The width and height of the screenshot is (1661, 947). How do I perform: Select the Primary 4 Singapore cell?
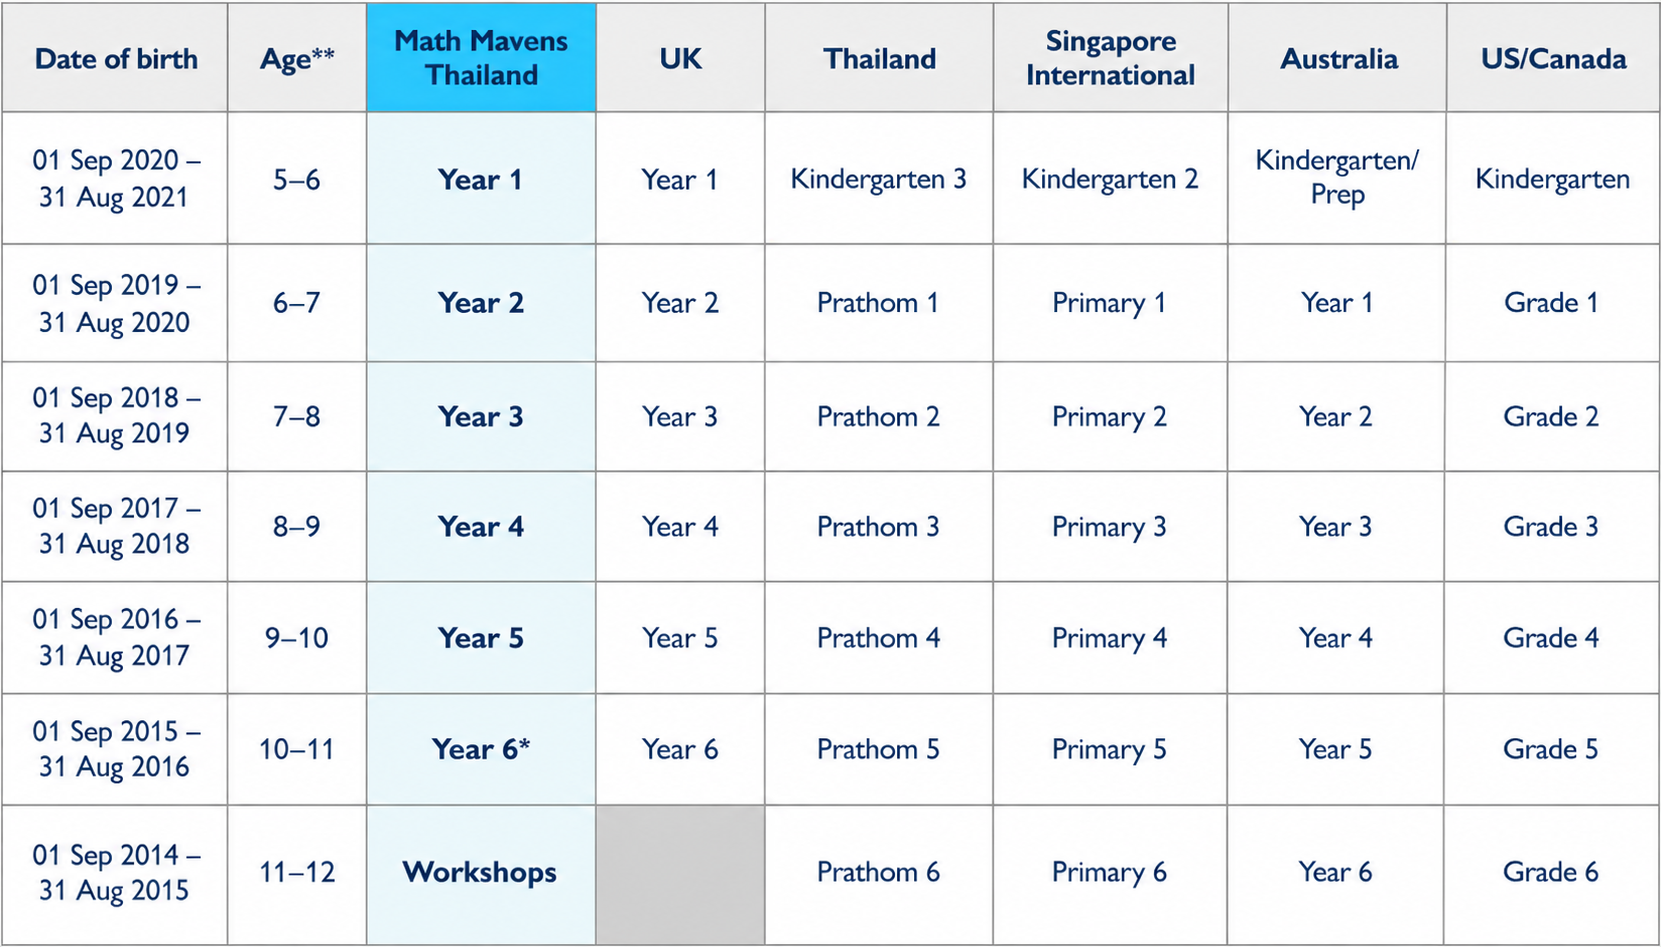click(x=1110, y=638)
